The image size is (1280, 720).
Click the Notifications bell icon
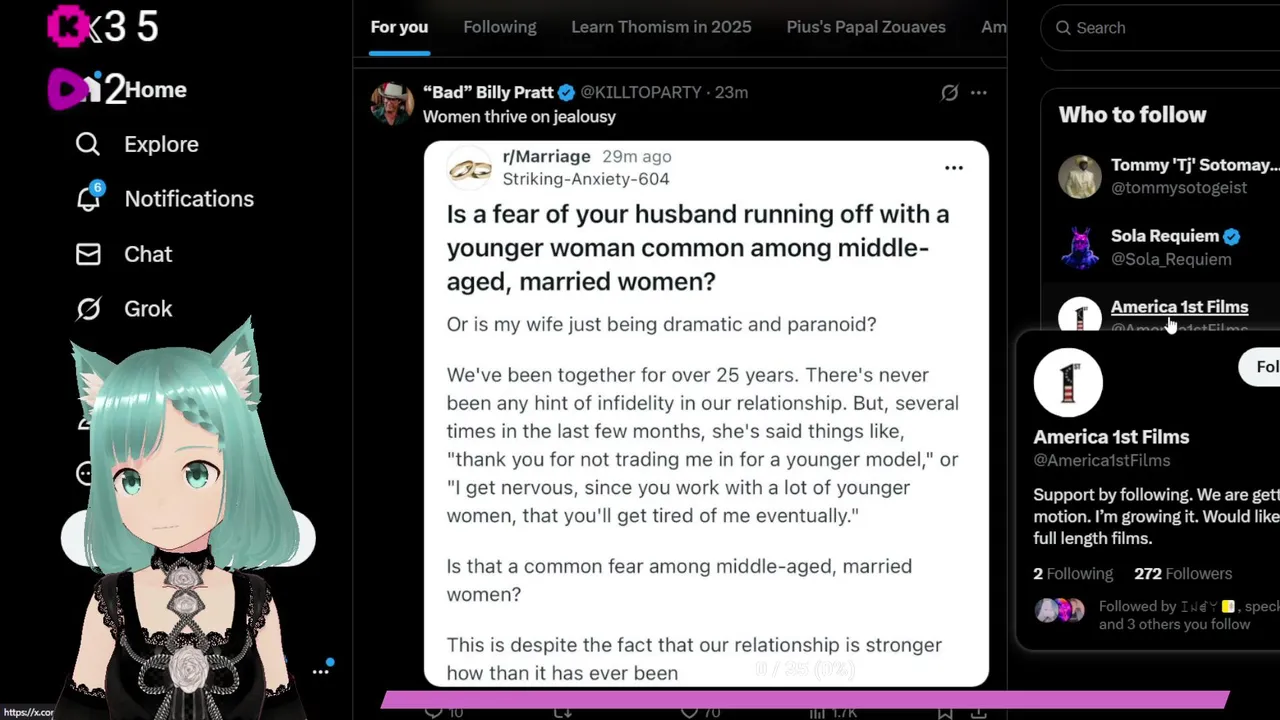[88, 199]
